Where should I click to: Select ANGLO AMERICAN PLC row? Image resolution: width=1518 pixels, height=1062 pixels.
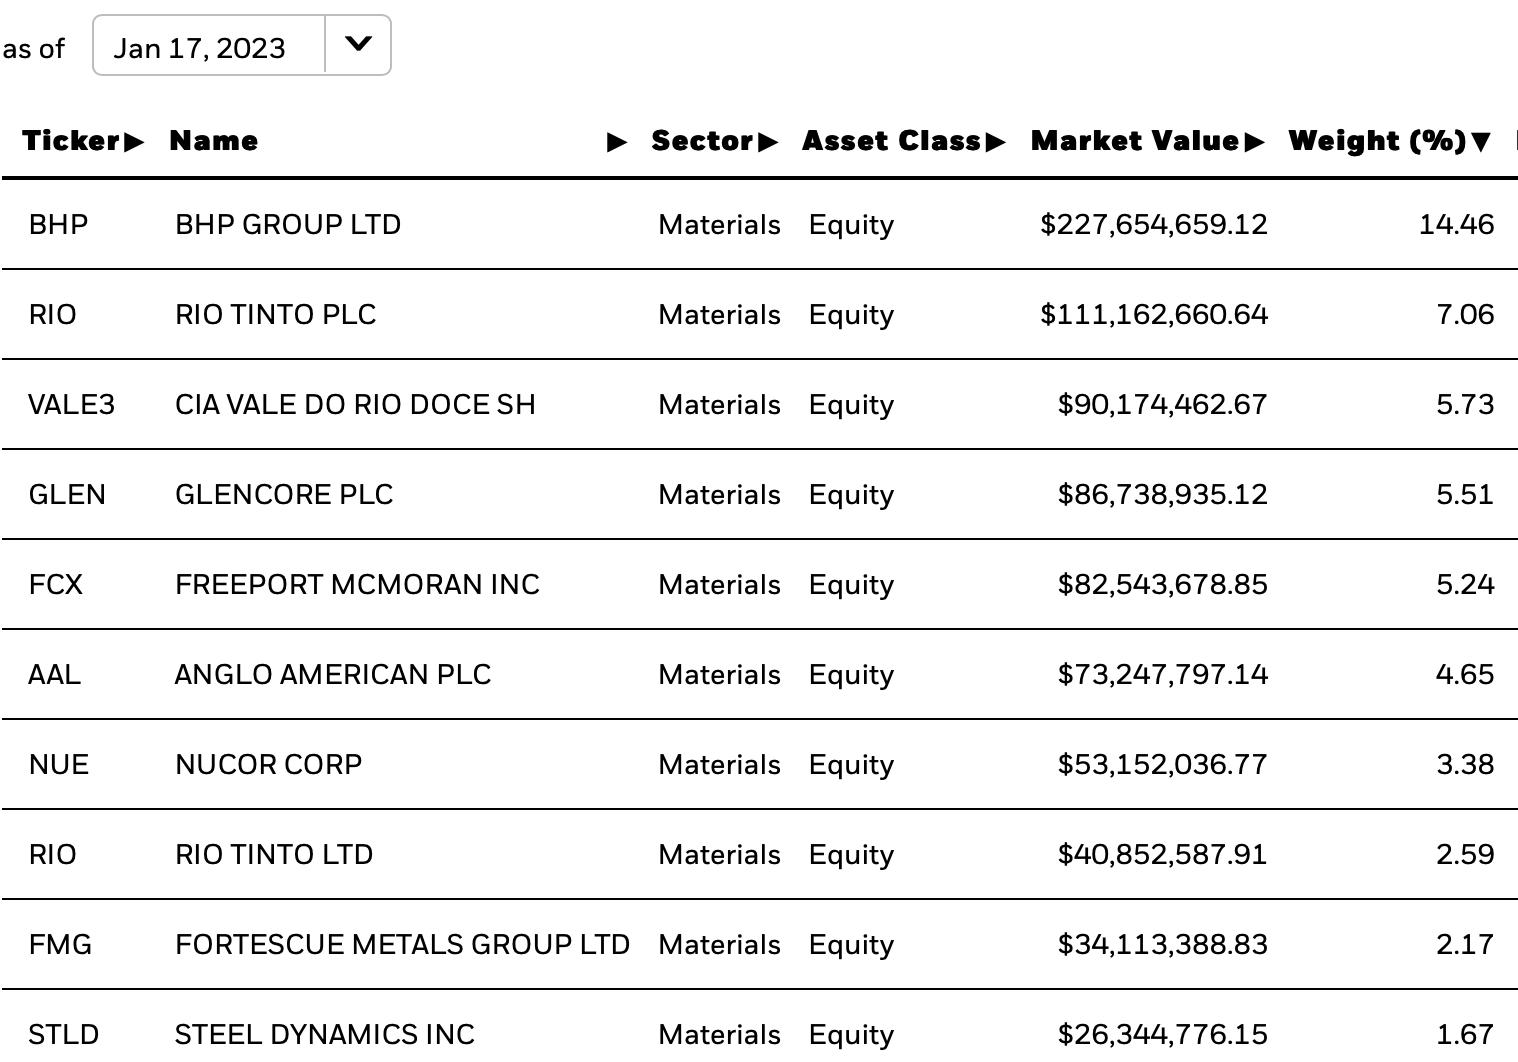tap(759, 675)
